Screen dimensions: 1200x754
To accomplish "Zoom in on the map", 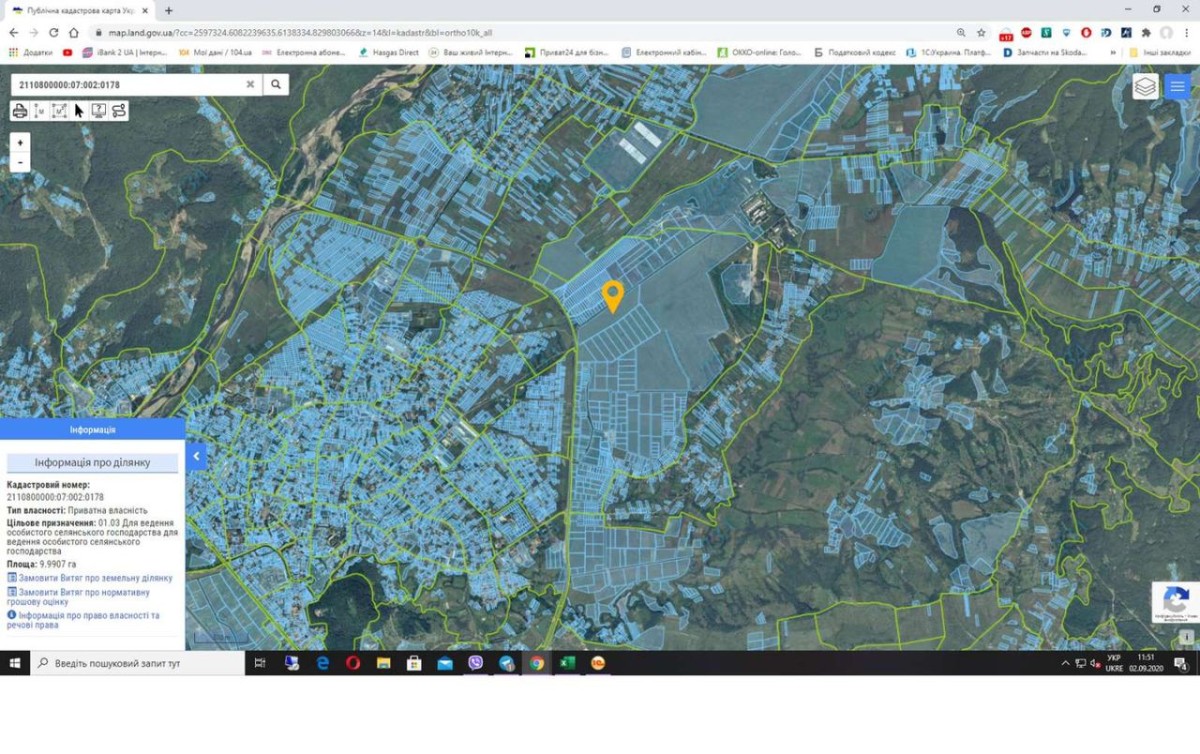I will [x=20, y=143].
